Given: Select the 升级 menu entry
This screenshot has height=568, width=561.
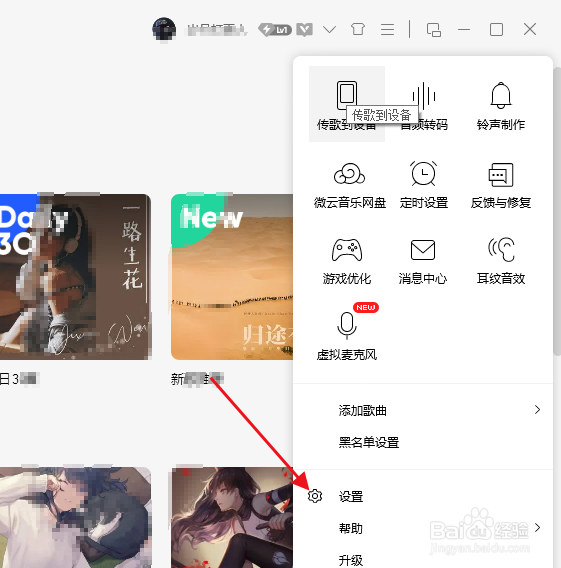Looking at the screenshot, I should tap(423, 560).
